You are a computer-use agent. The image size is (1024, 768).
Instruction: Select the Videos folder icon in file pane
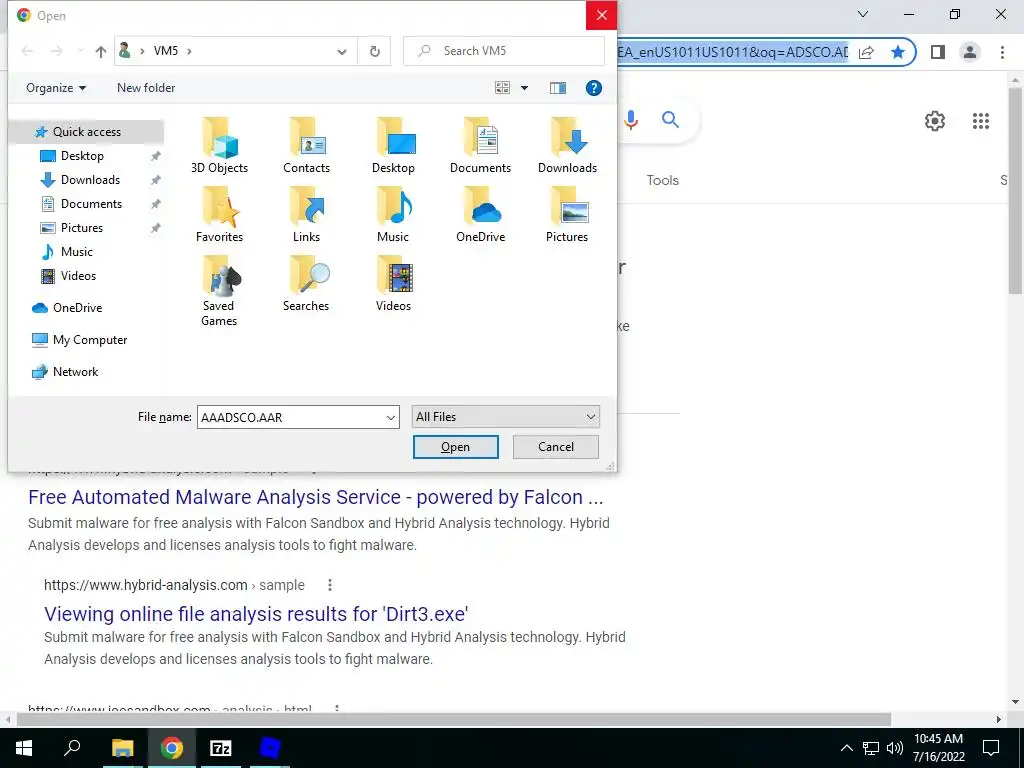click(x=393, y=283)
